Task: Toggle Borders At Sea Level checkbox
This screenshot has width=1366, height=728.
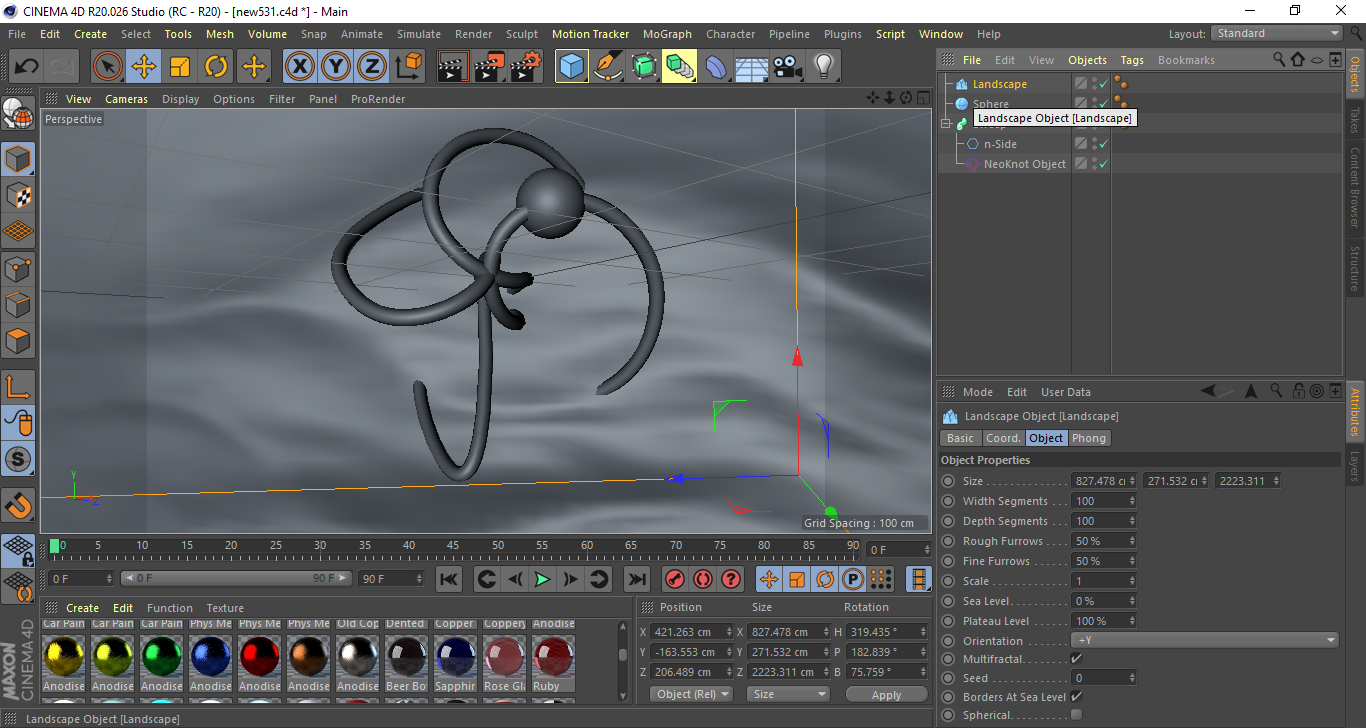Action: click(x=1076, y=697)
